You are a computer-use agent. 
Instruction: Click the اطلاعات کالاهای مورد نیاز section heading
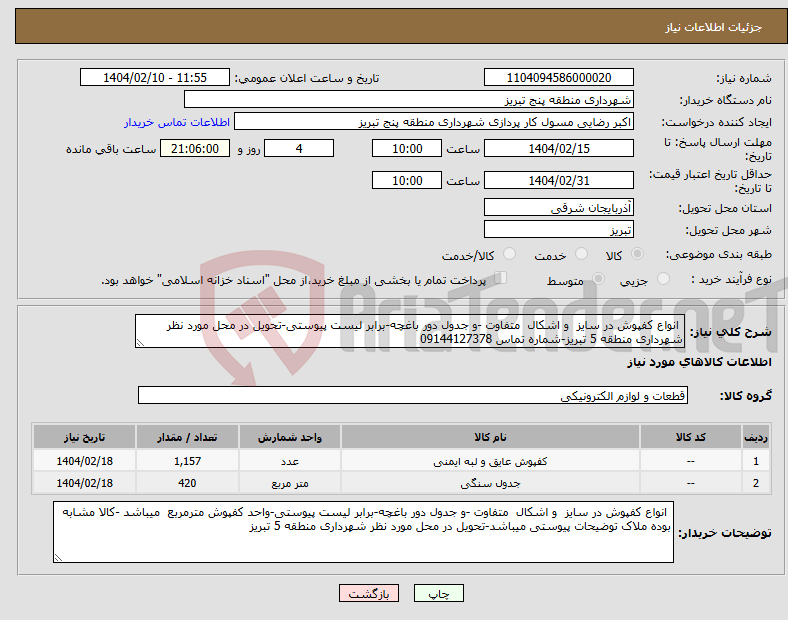[699, 362]
